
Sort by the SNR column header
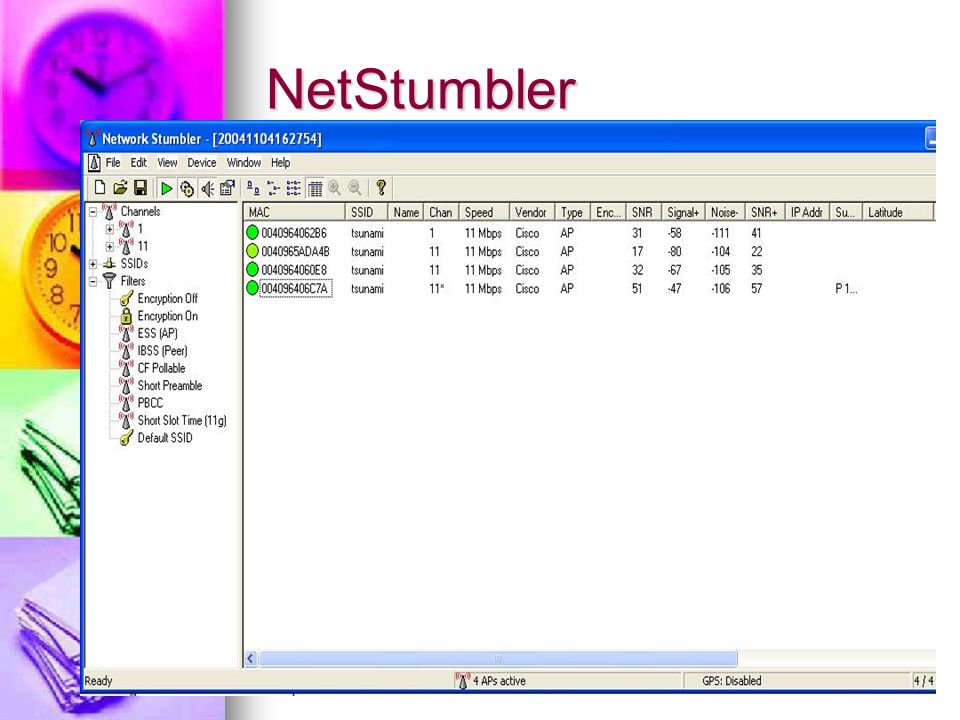(x=643, y=212)
